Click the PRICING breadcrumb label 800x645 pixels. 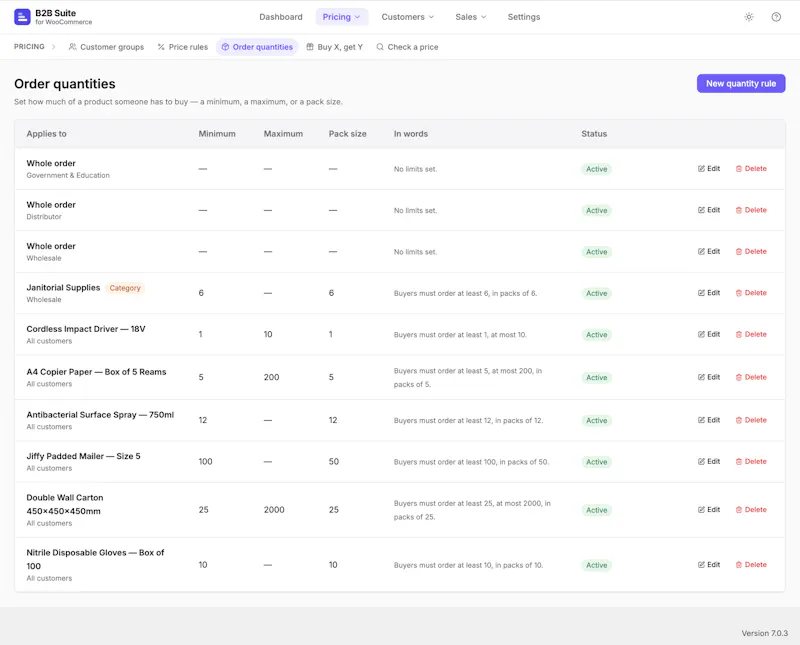(29, 46)
